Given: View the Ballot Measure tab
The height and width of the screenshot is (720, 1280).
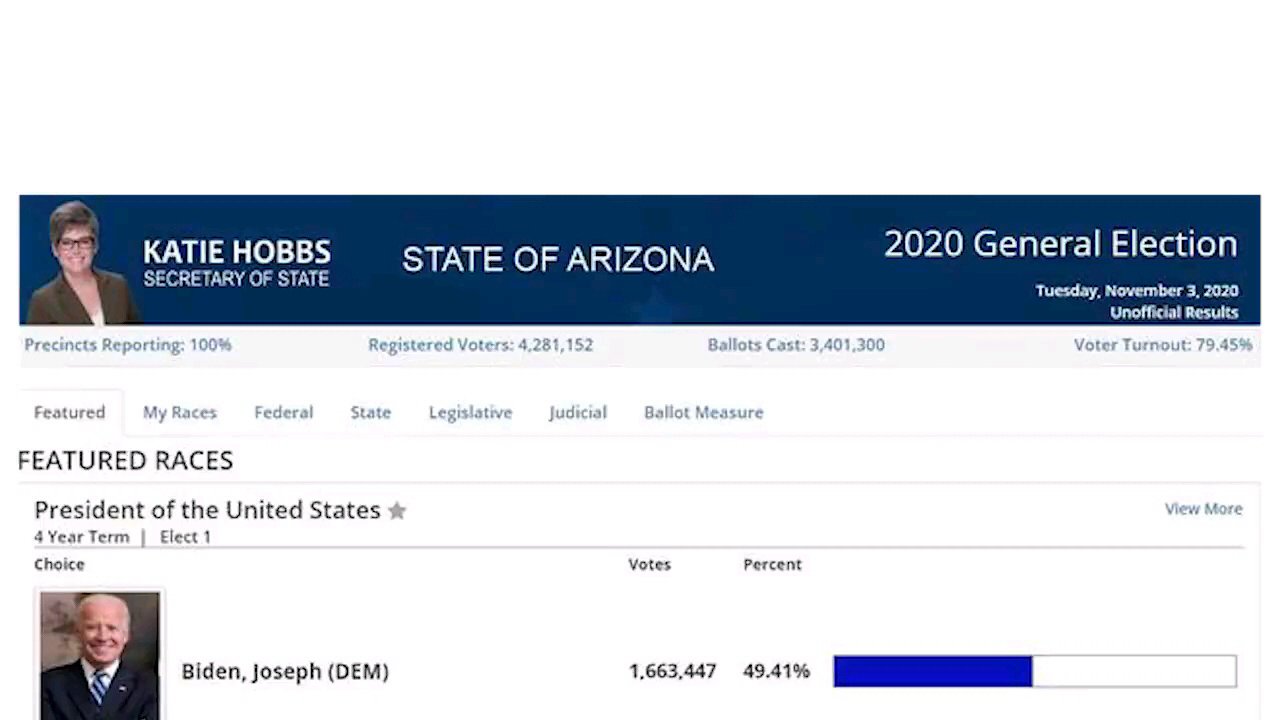Looking at the screenshot, I should [x=703, y=412].
